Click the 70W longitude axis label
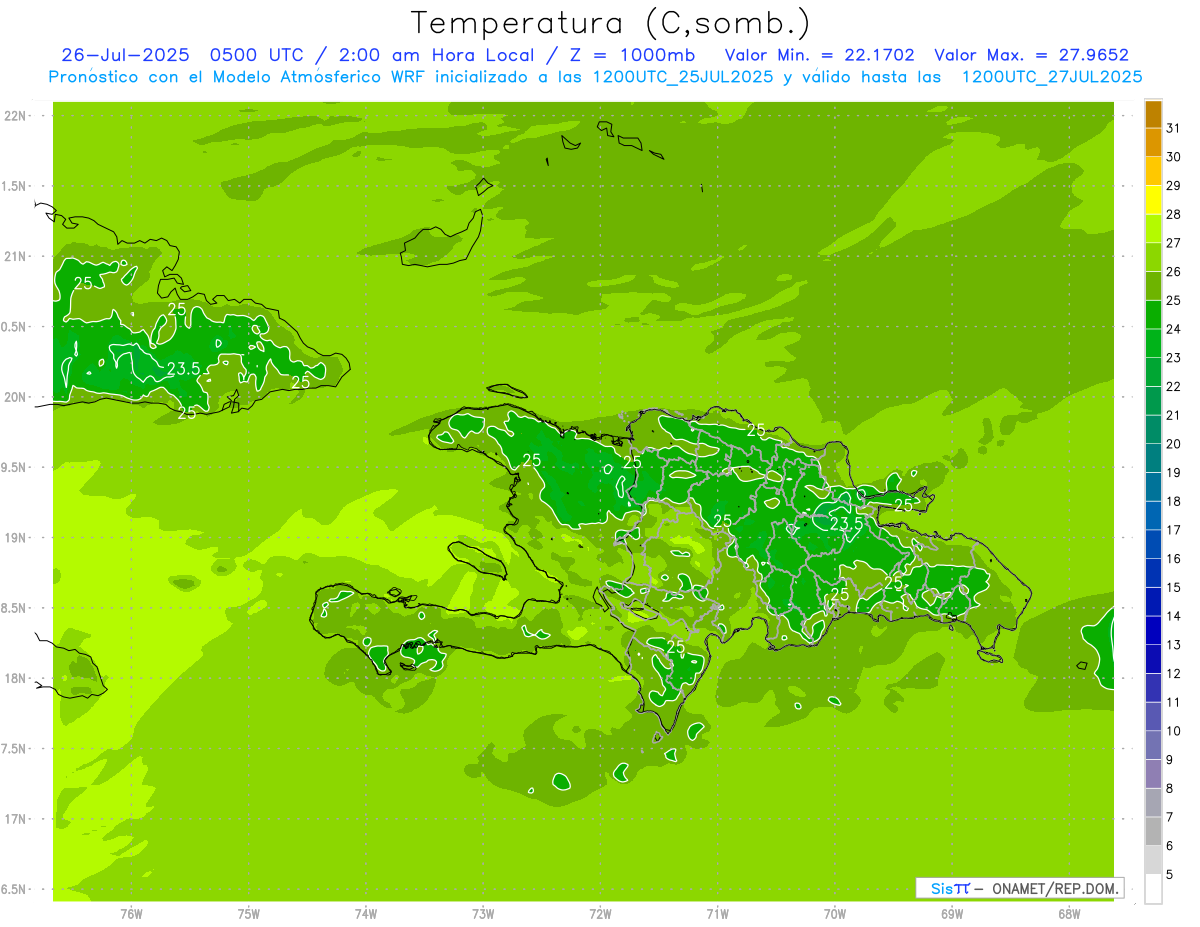This screenshot has width=1200, height=927. click(835, 914)
